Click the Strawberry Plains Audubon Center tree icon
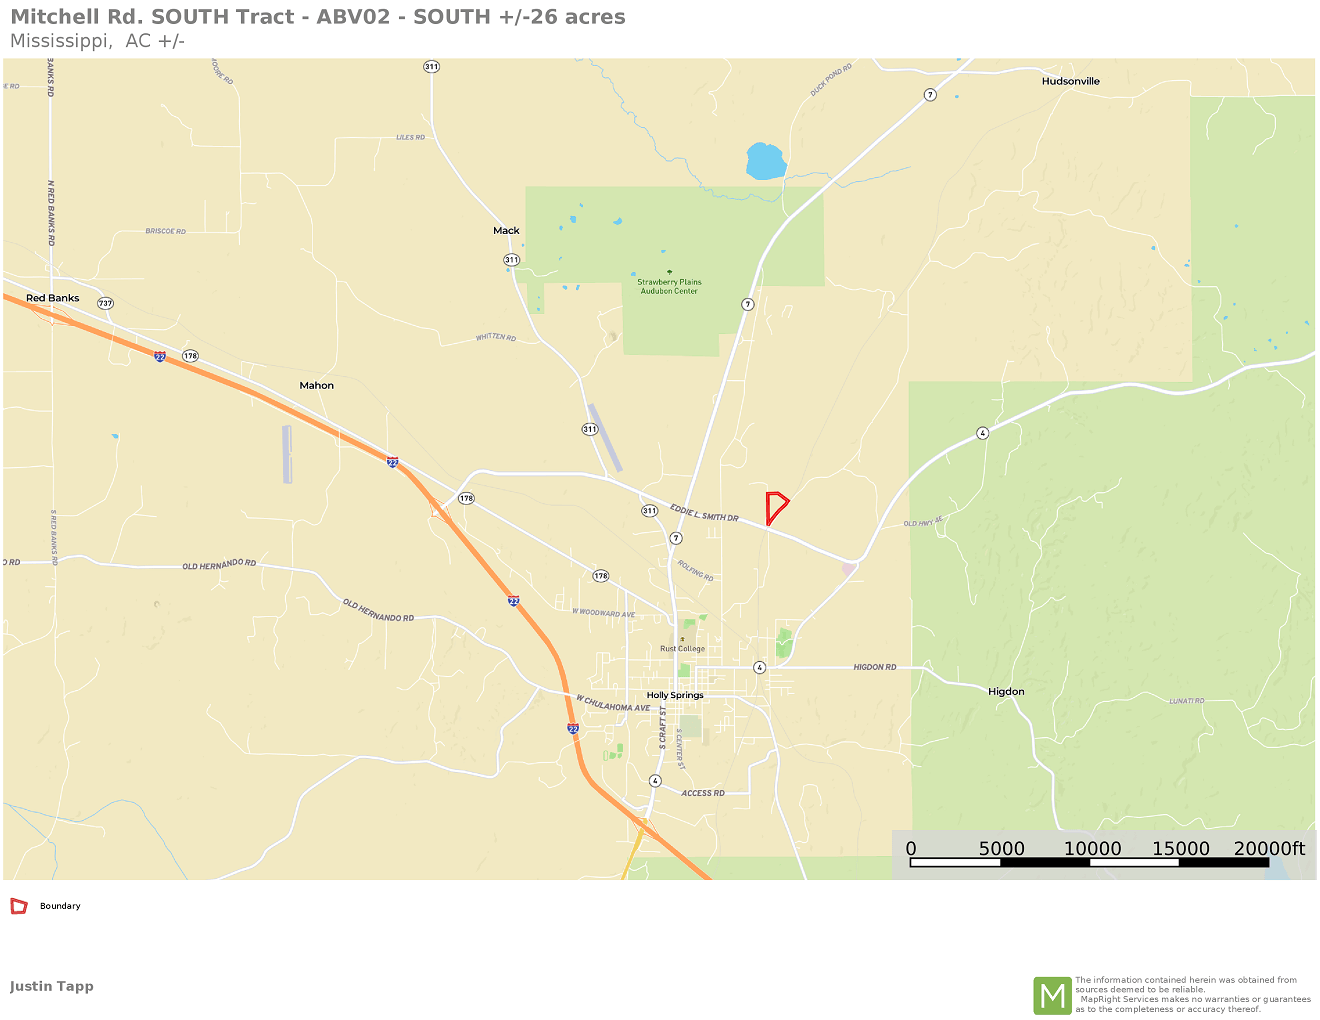This screenshot has width=1320, height=1020. tap(669, 272)
